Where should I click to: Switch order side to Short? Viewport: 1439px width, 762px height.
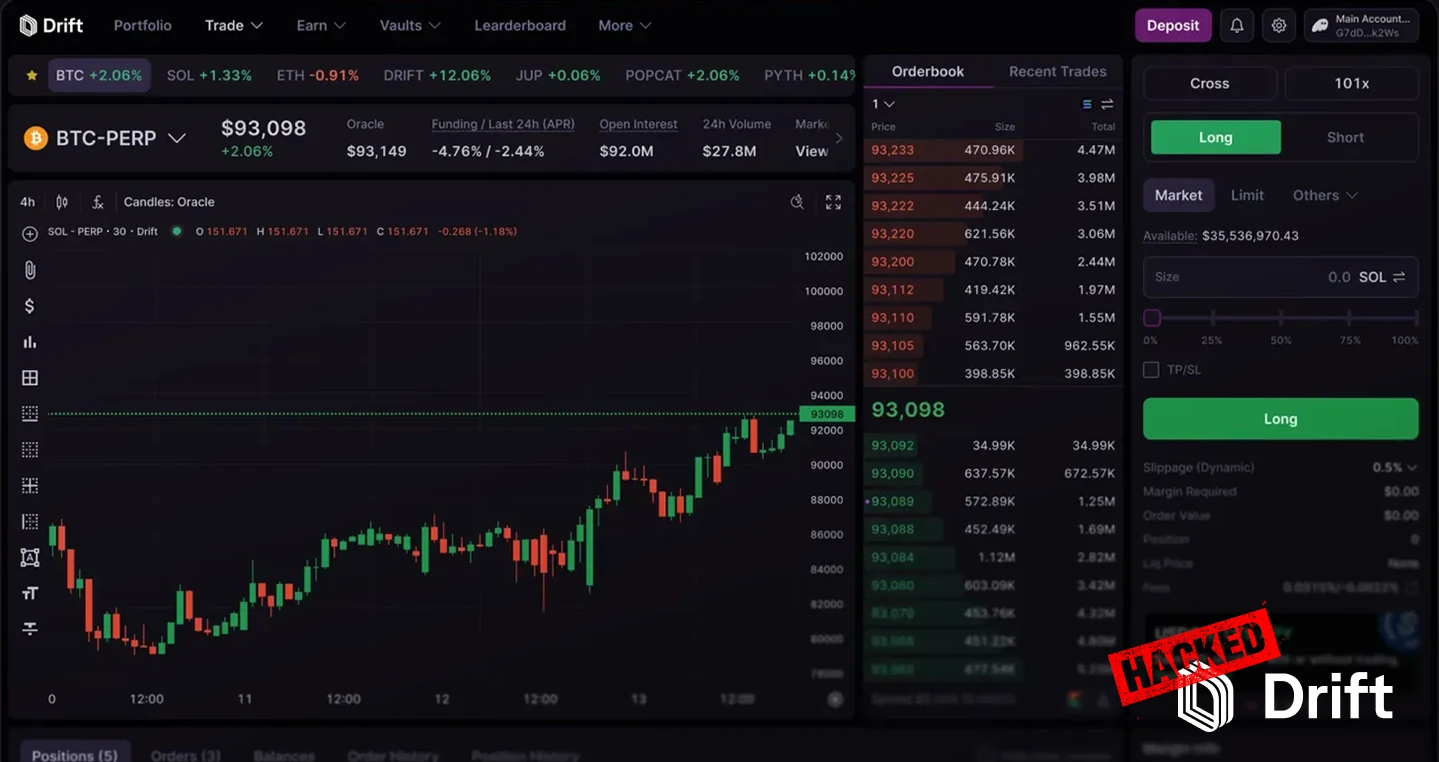tap(1345, 138)
